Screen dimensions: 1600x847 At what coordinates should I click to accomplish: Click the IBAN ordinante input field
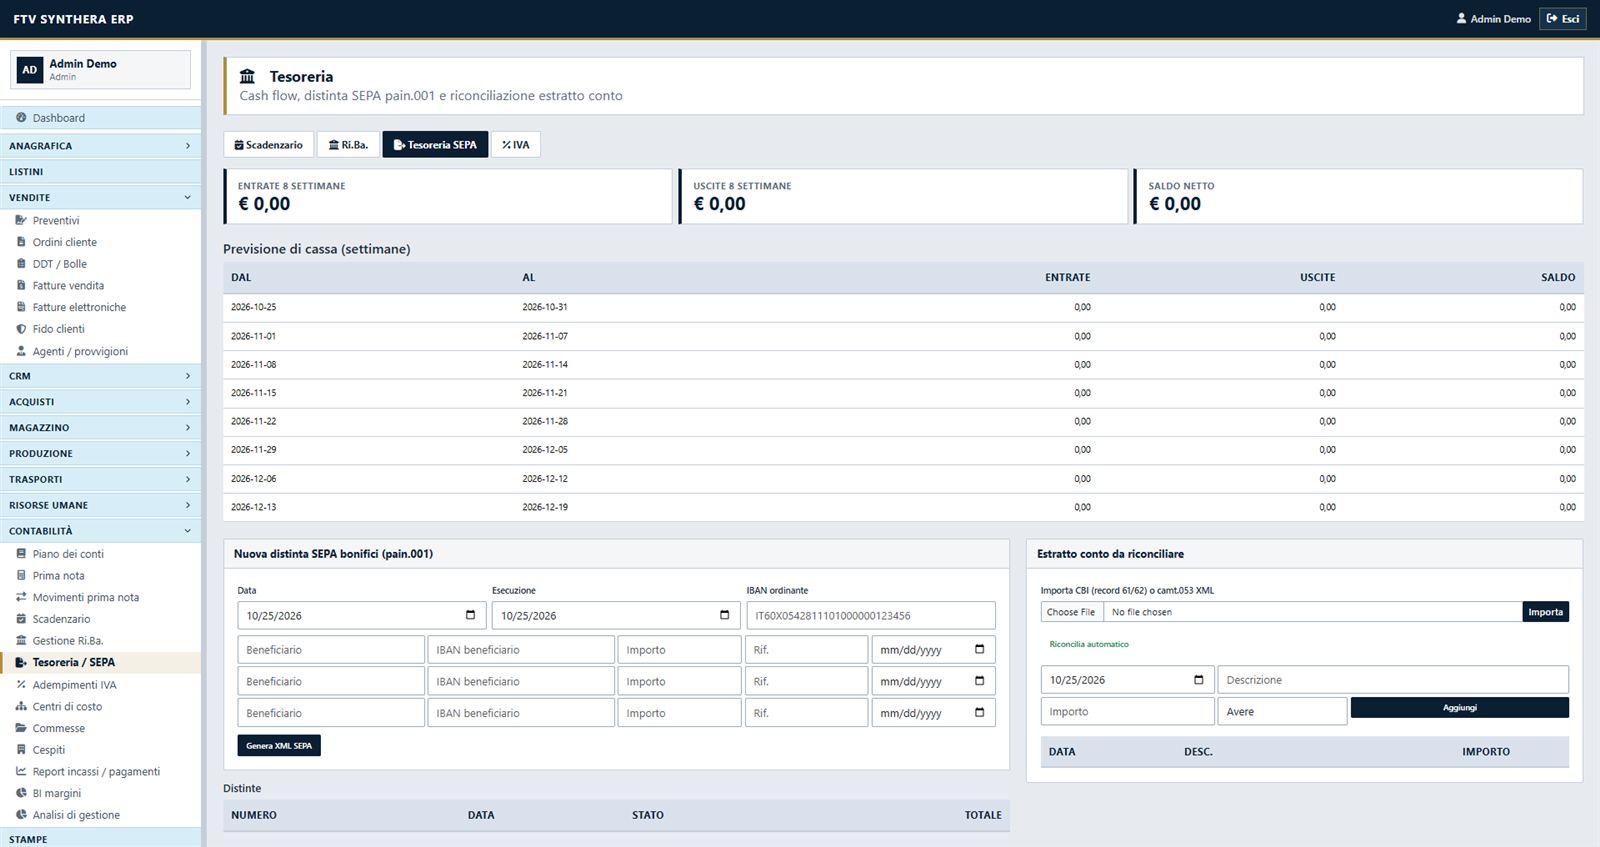pos(871,616)
